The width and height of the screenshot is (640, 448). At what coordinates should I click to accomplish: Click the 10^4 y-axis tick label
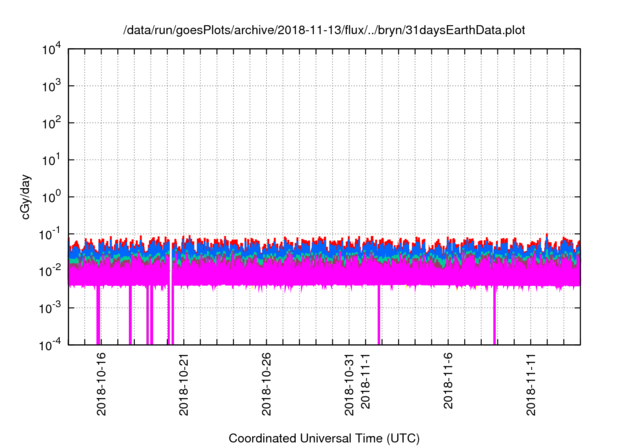tap(50, 49)
